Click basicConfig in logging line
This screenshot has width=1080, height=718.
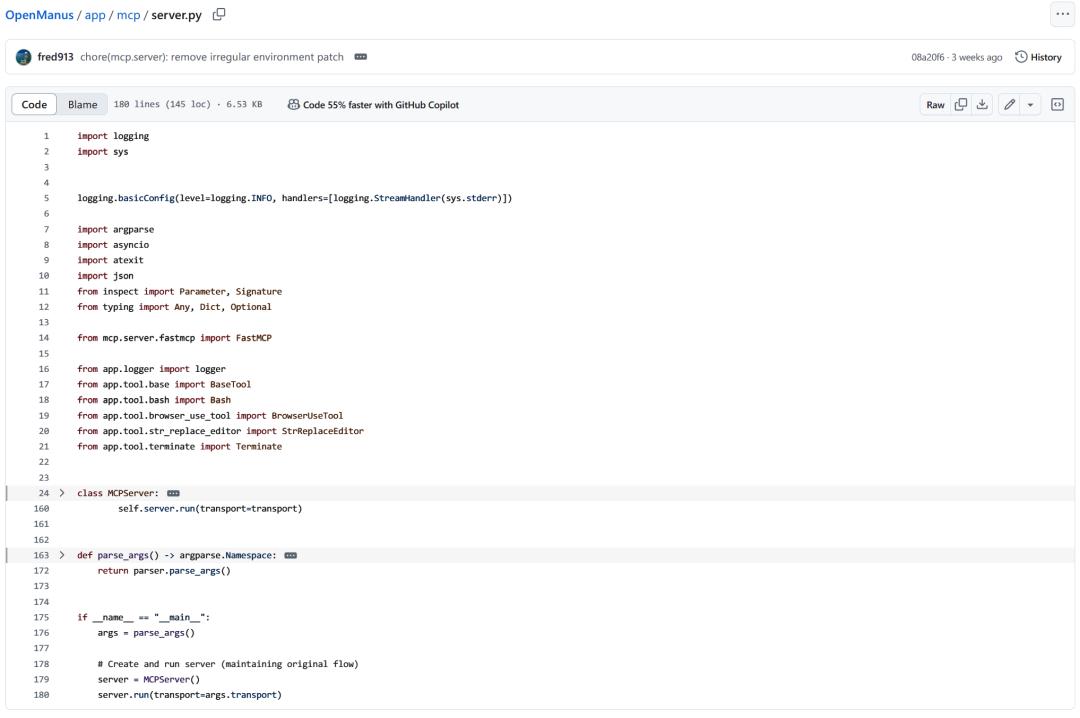pos(146,198)
